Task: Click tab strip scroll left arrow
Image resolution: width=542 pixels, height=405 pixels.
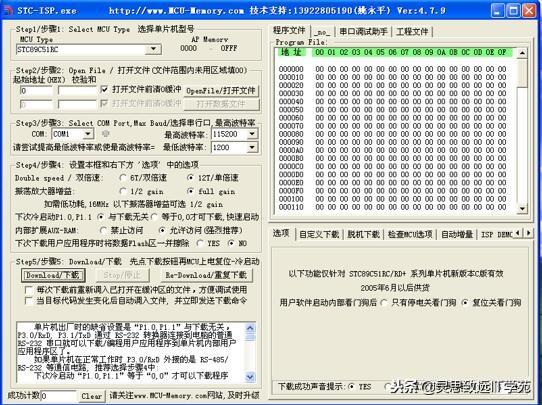Action: tap(517, 233)
